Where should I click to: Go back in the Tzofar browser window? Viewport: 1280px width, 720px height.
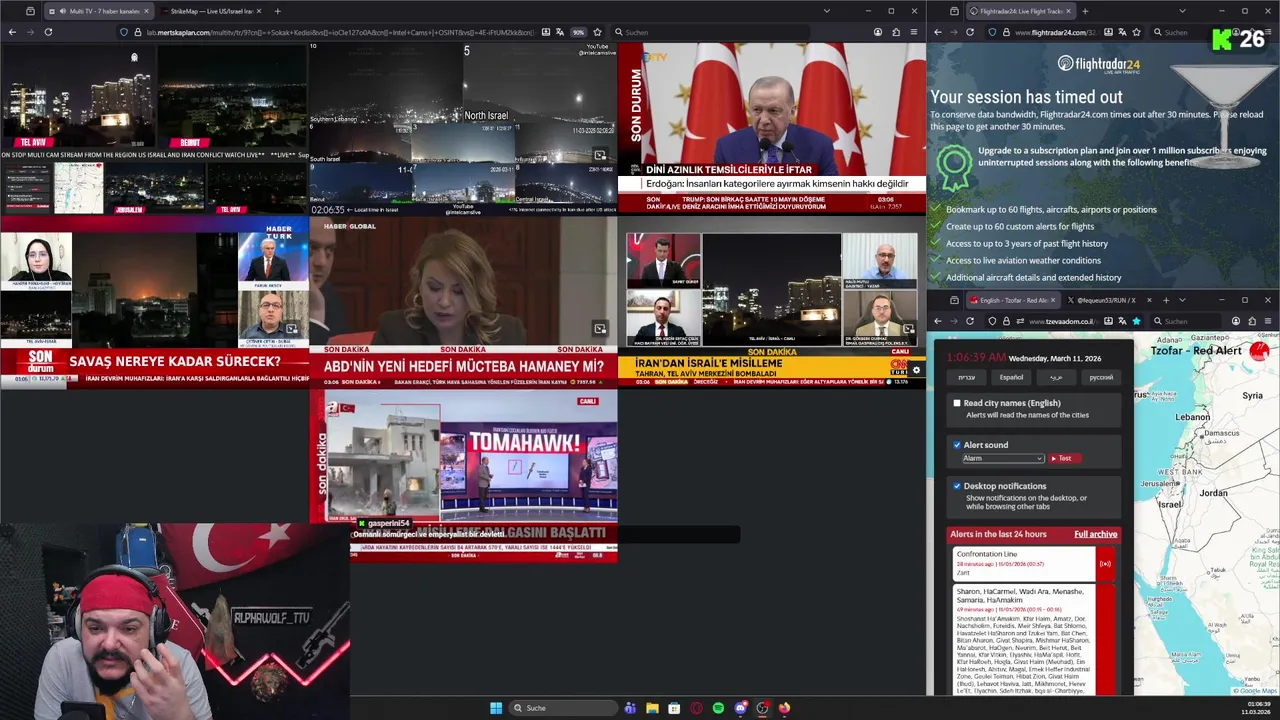click(938, 321)
